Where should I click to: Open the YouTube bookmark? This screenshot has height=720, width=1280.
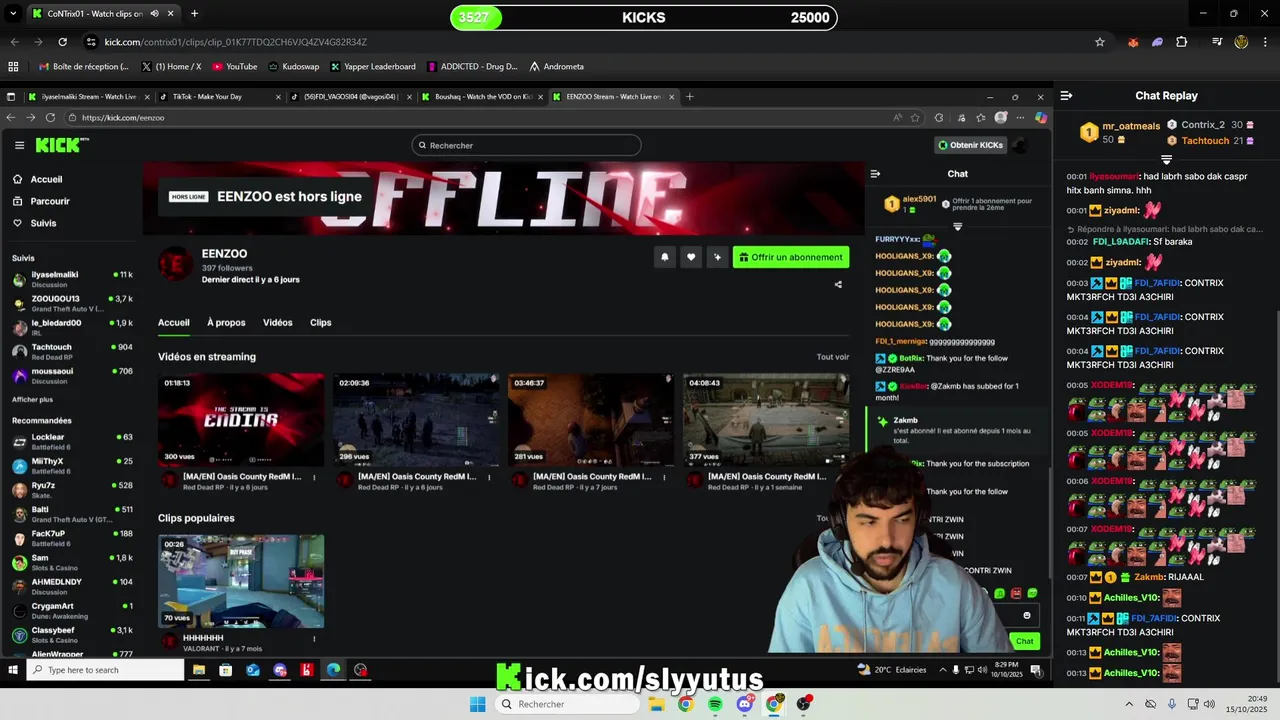click(x=234, y=67)
